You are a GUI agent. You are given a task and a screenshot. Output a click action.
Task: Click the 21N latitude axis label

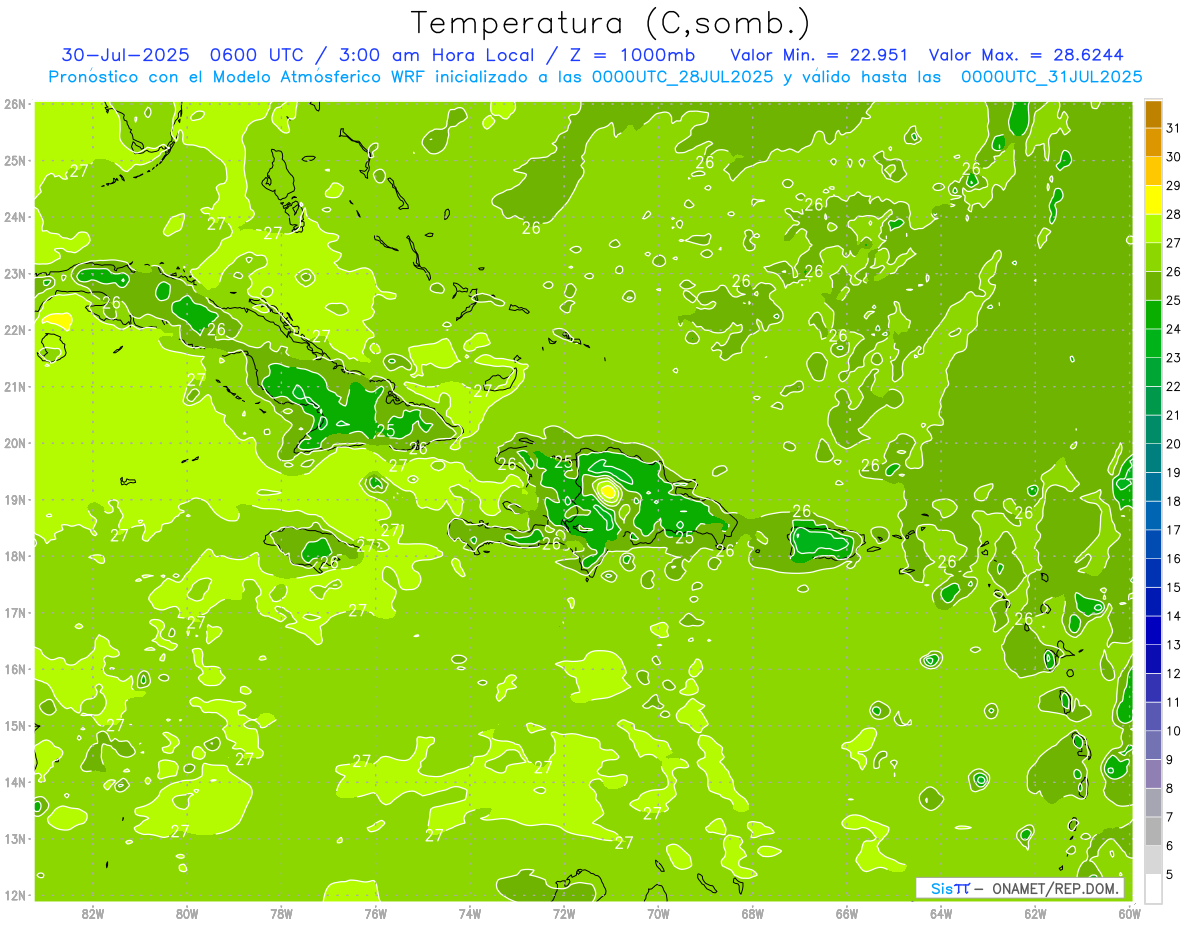(x=15, y=386)
